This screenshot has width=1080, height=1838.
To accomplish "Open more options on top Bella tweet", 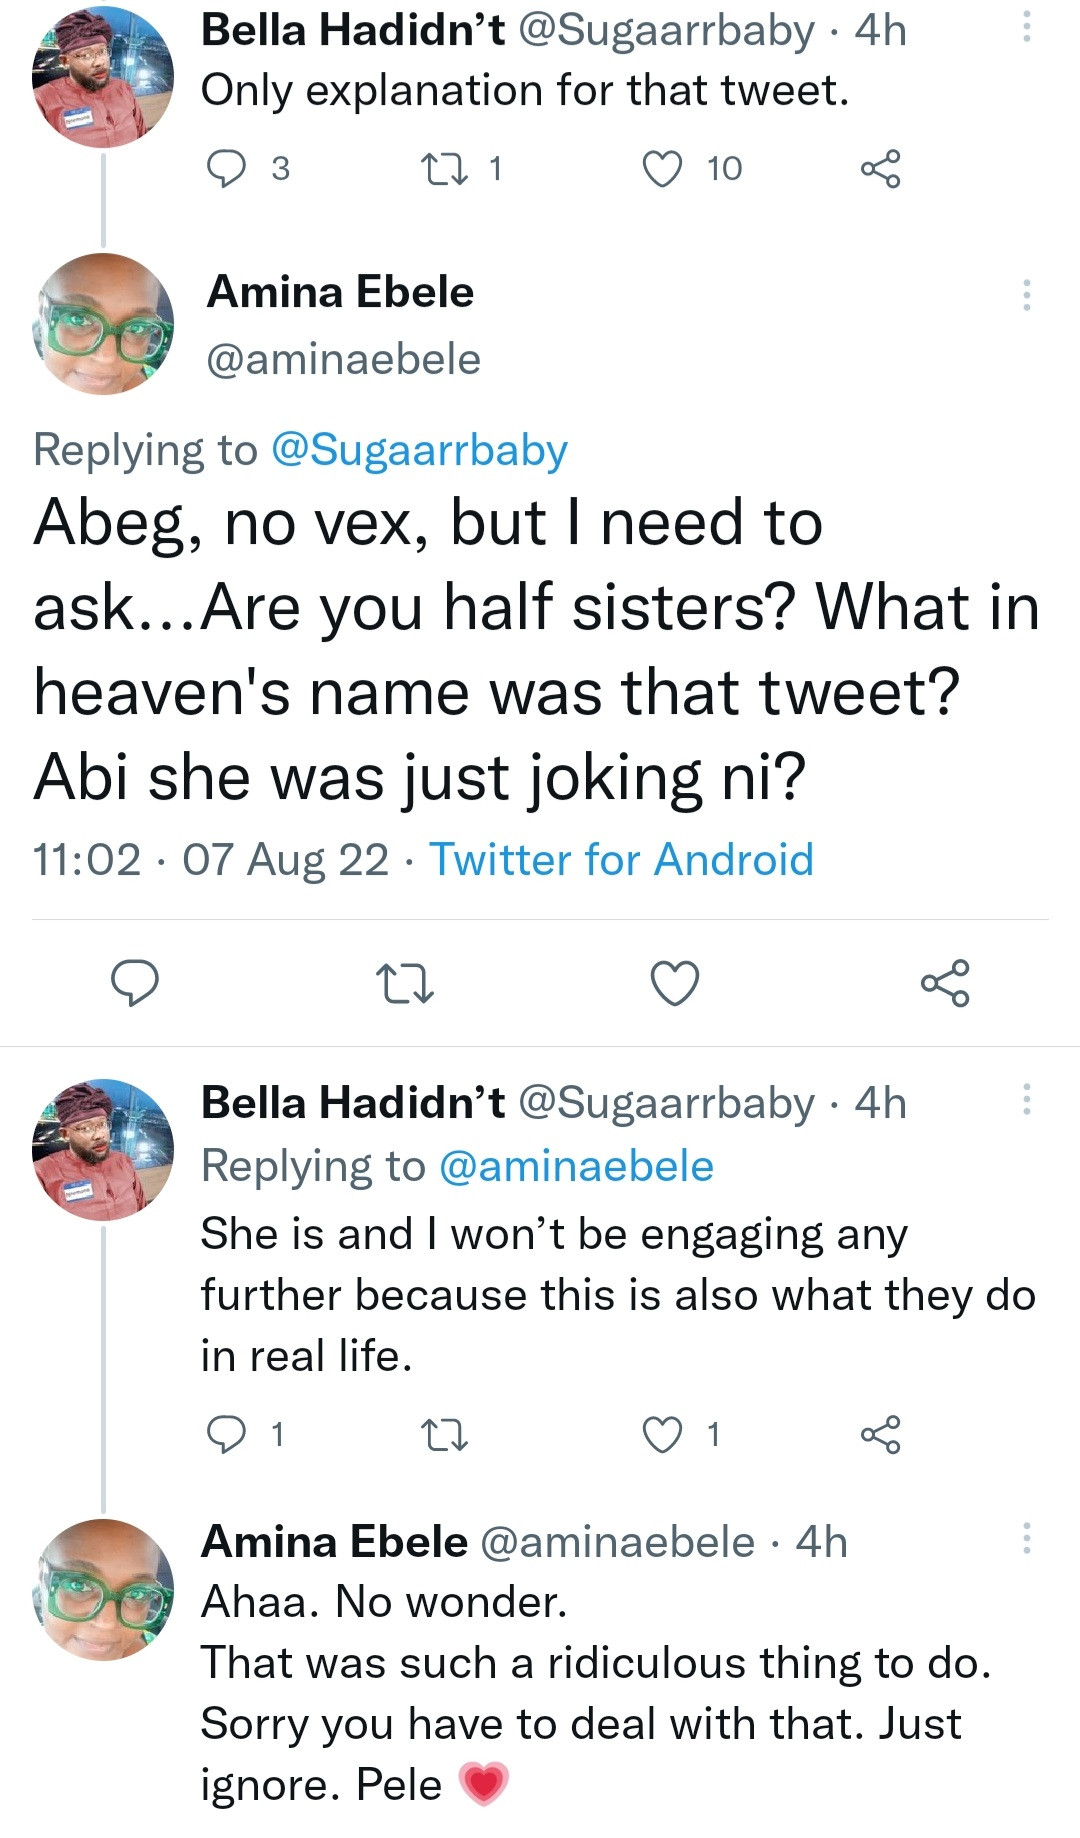I will (1026, 27).
